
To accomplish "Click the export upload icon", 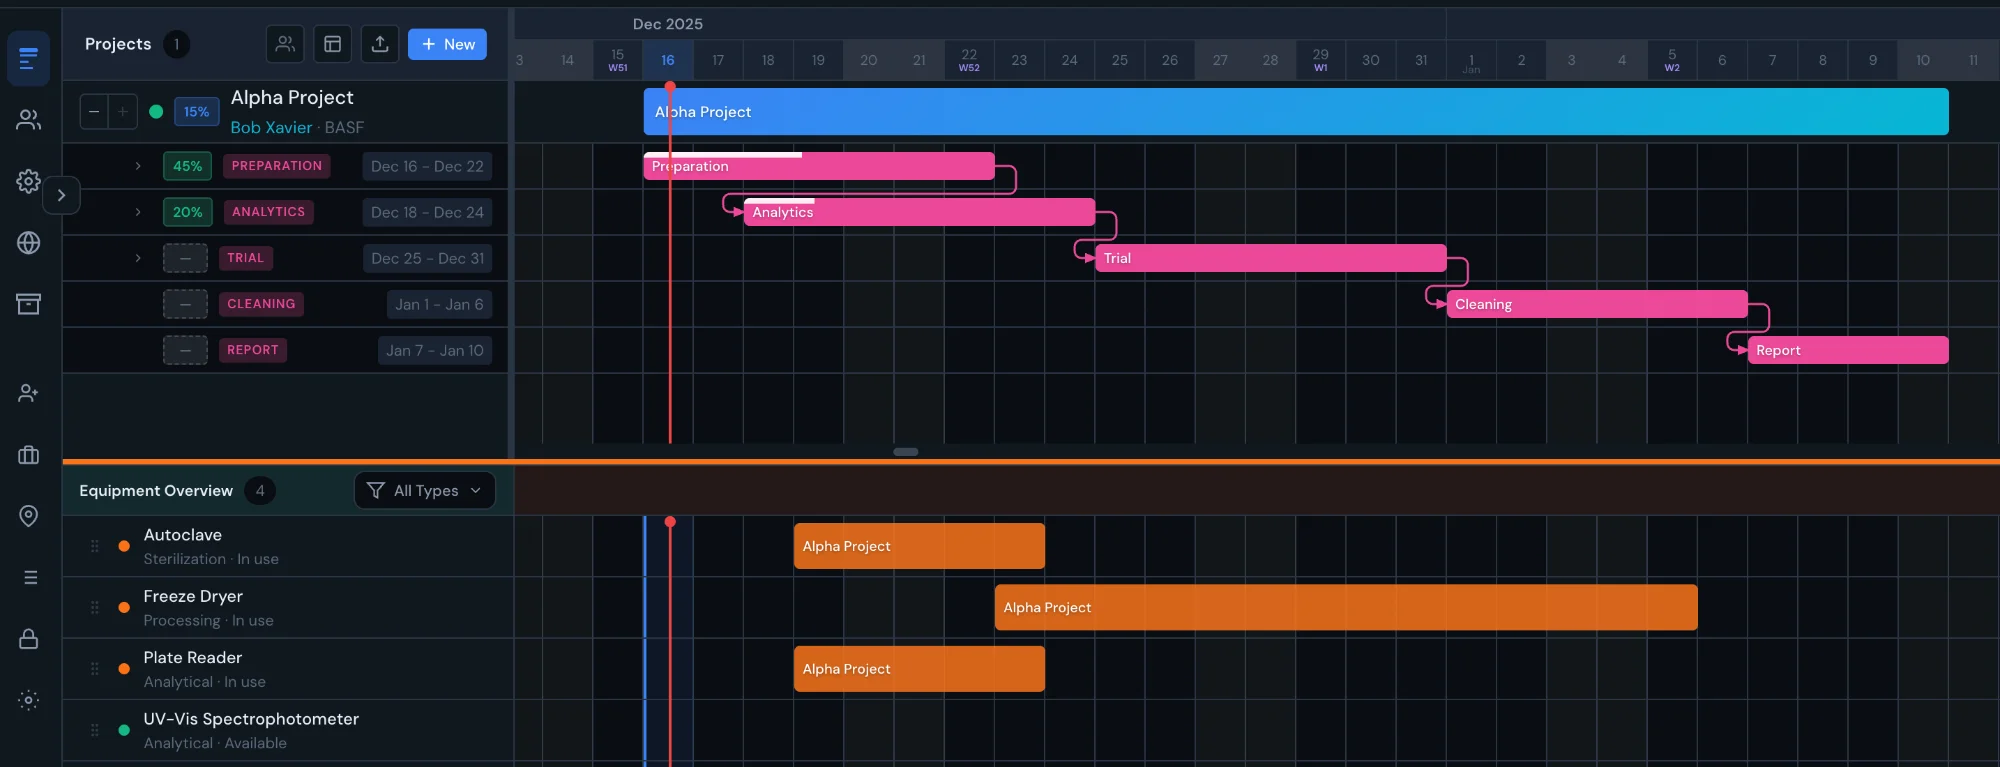I will [380, 44].
